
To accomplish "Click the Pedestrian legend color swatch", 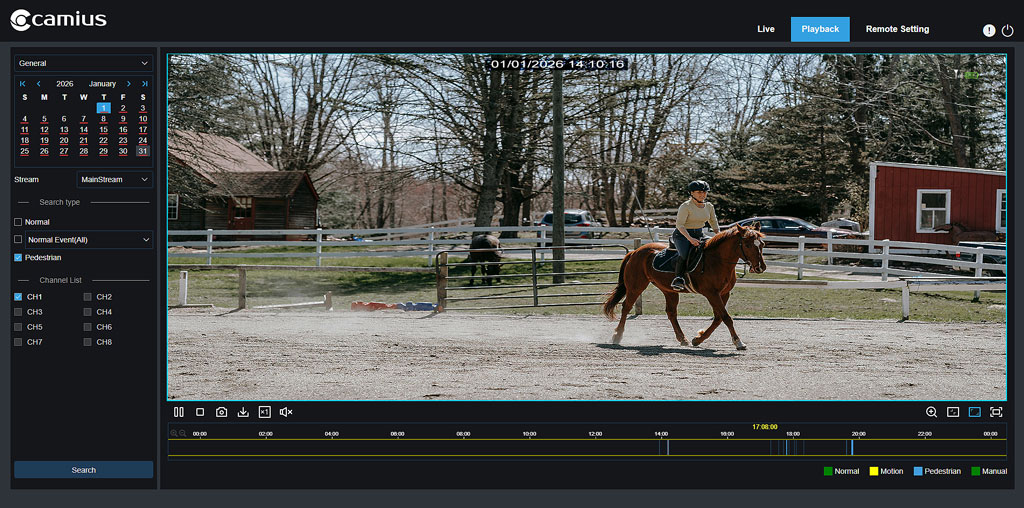I will [x=918, y=471].
